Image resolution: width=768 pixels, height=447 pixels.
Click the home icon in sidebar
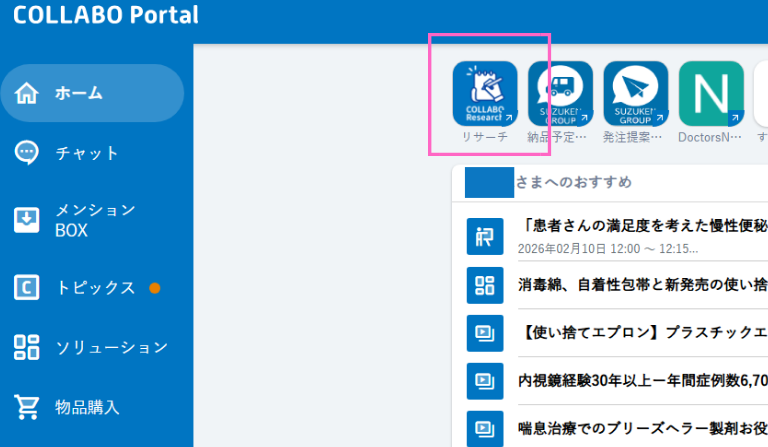pyautogui.click(x=27, y=93)
